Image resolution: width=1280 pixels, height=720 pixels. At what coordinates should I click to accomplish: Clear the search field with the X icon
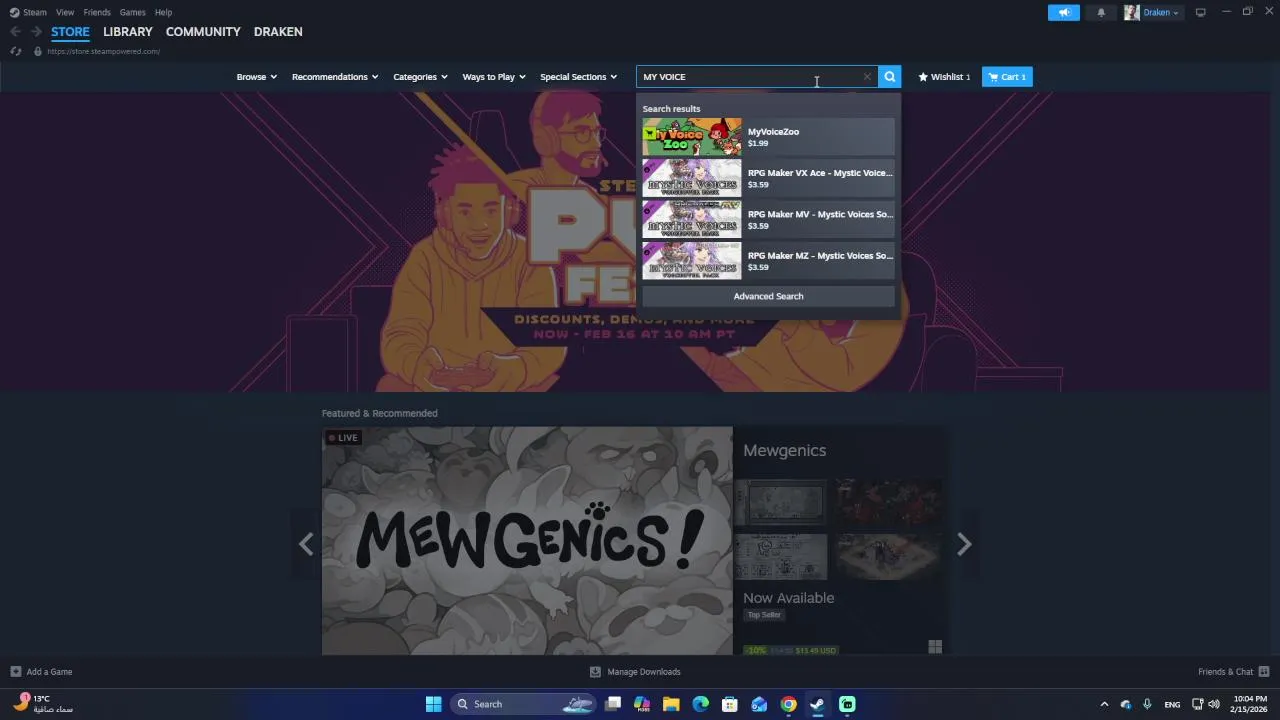pos(867,77)
